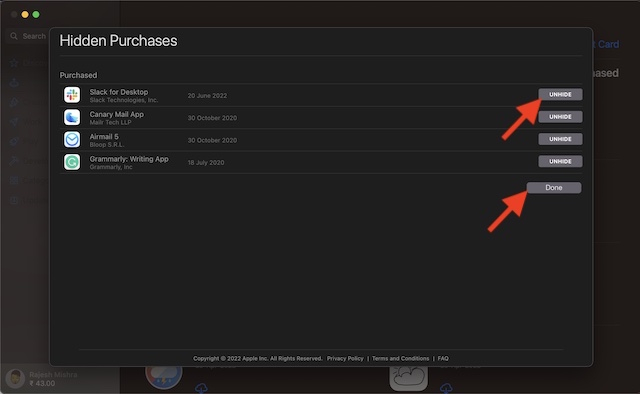The image size is (640, 394).
Task: Unhide Slack for Desktop
Action: point(560,94)
